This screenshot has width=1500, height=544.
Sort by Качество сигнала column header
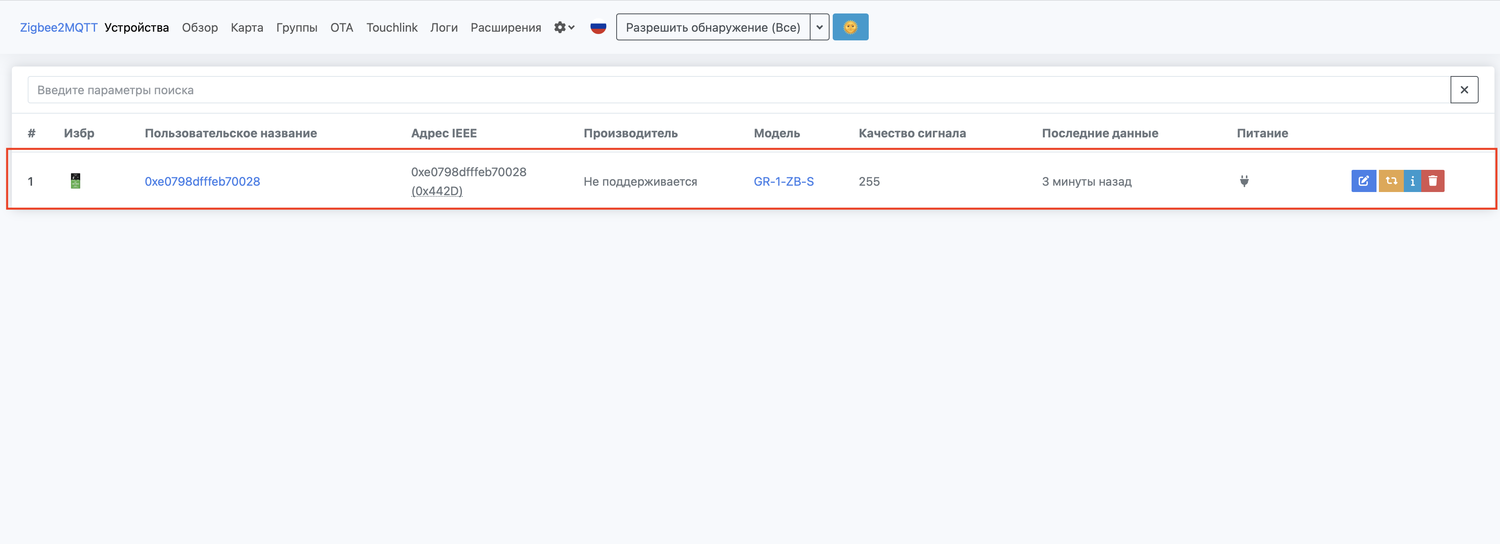(912, 133)
